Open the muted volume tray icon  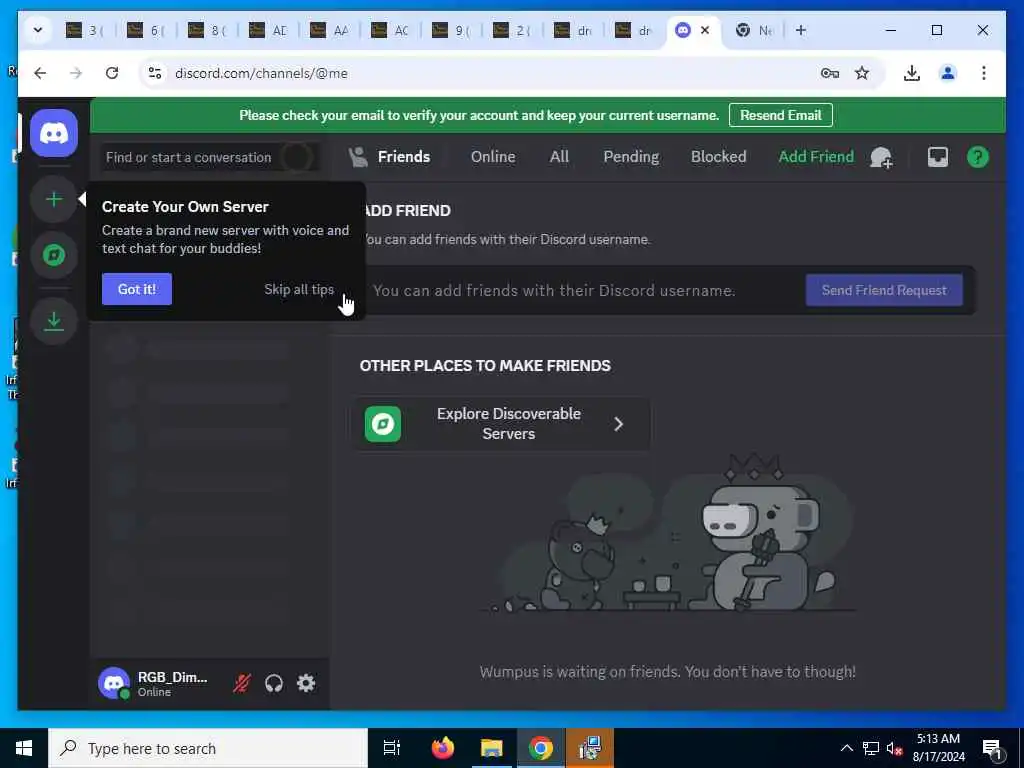[894, 748]
